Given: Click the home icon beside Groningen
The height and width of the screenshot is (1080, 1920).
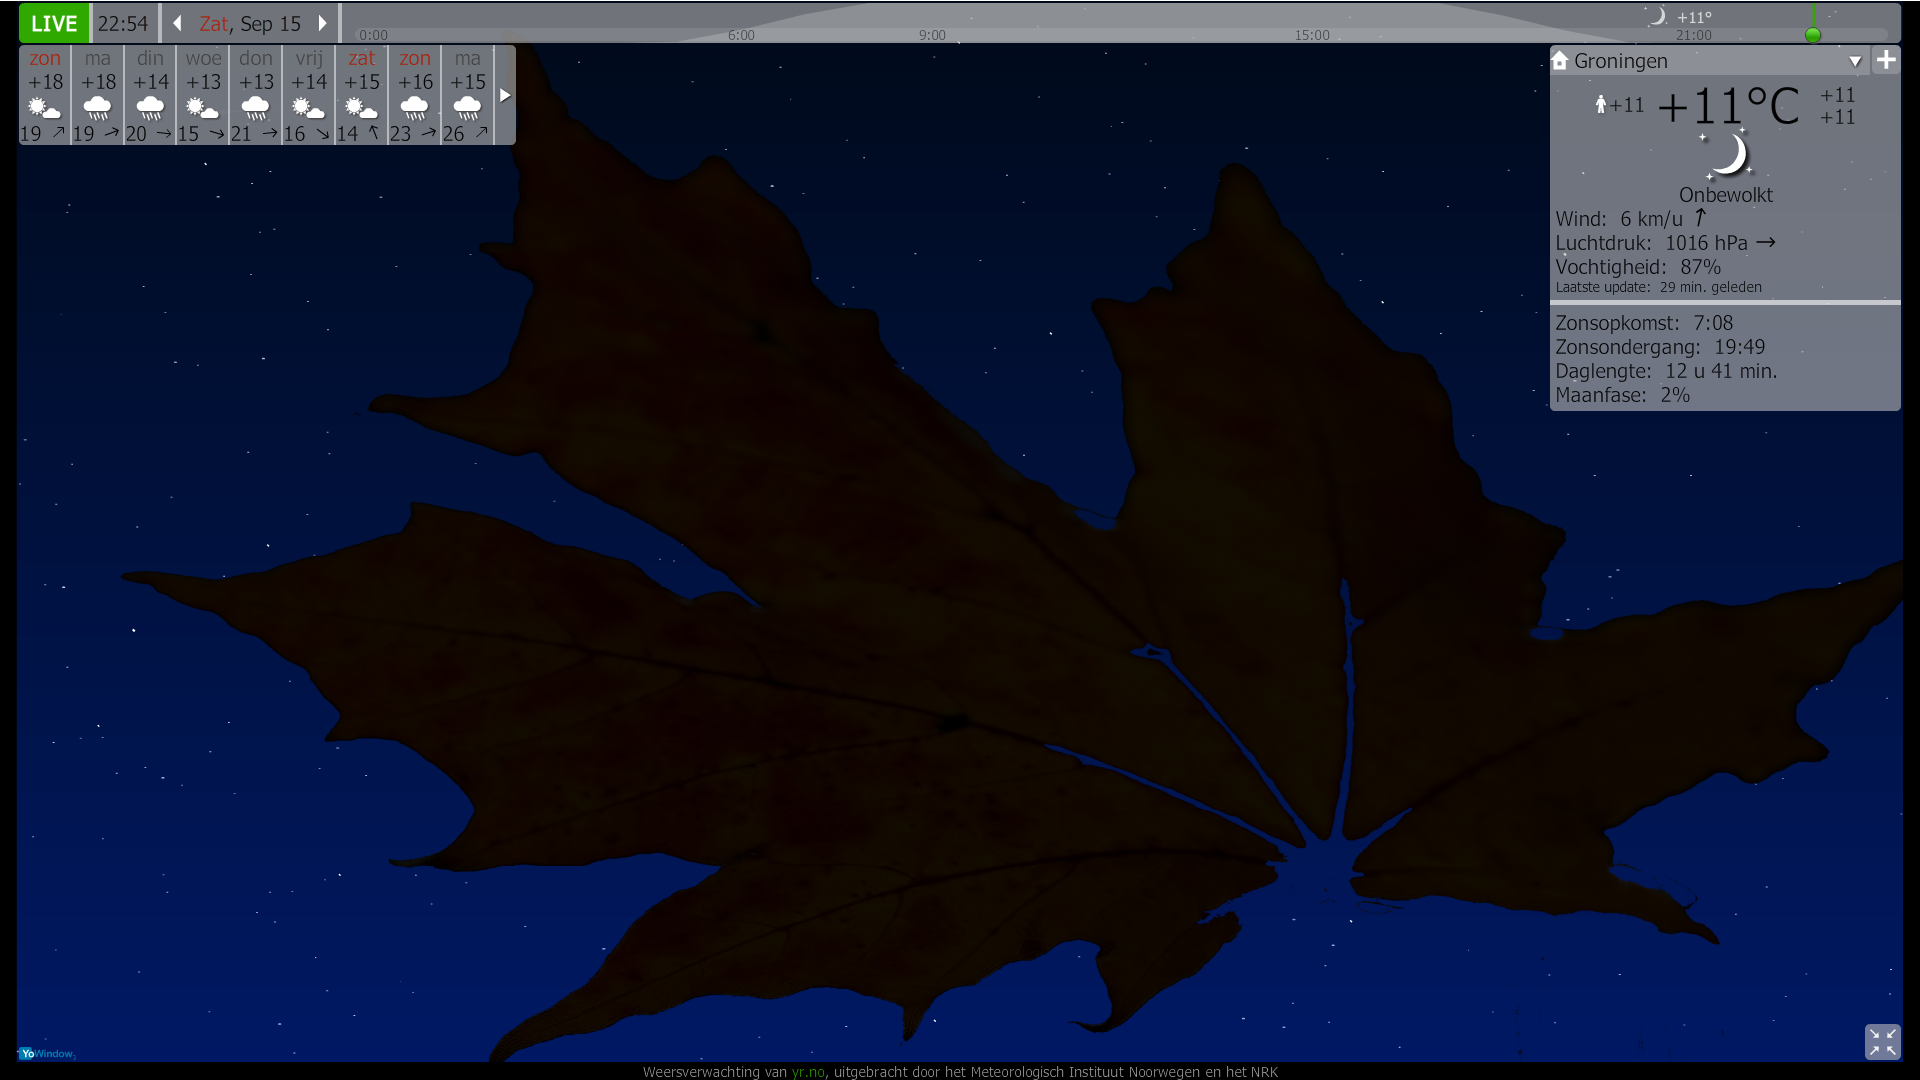Looking at the screenshot, I should 1560,61.
